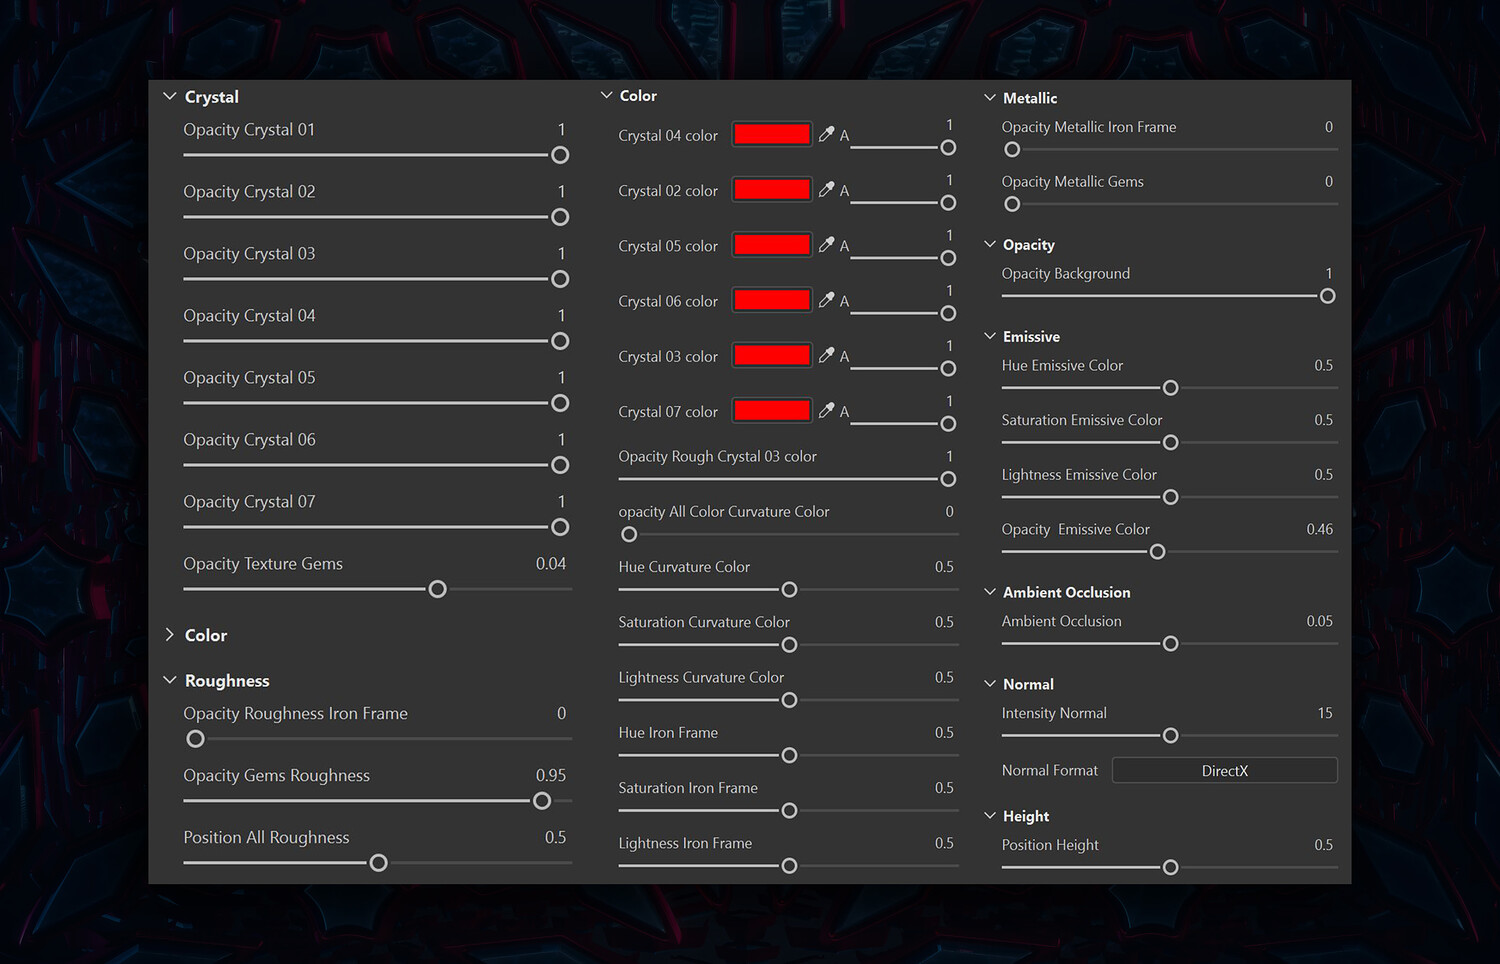Image resolution: width=1500 pixels, height=964 pixels.
Task: Open the Normal Format dropdown
Action: 1224,771
